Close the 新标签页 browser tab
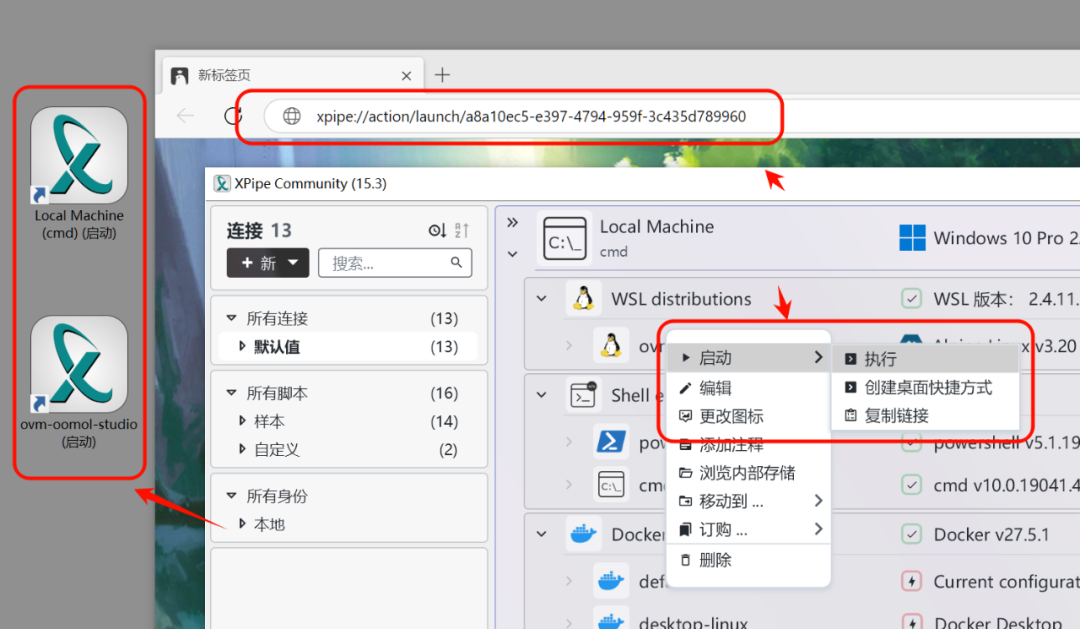This screenshot has width=1080, height=629. 406,75
